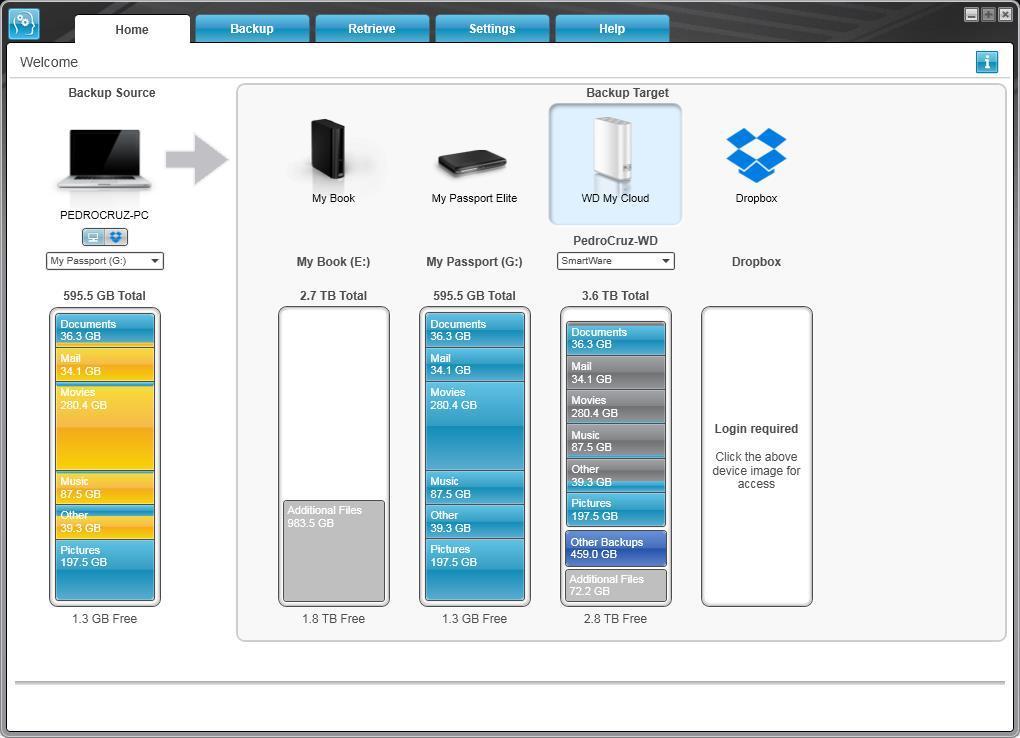Click the PEDROCRUZ-PC laptop source icon
1020x738 pixels.
(x=104, y=160)
